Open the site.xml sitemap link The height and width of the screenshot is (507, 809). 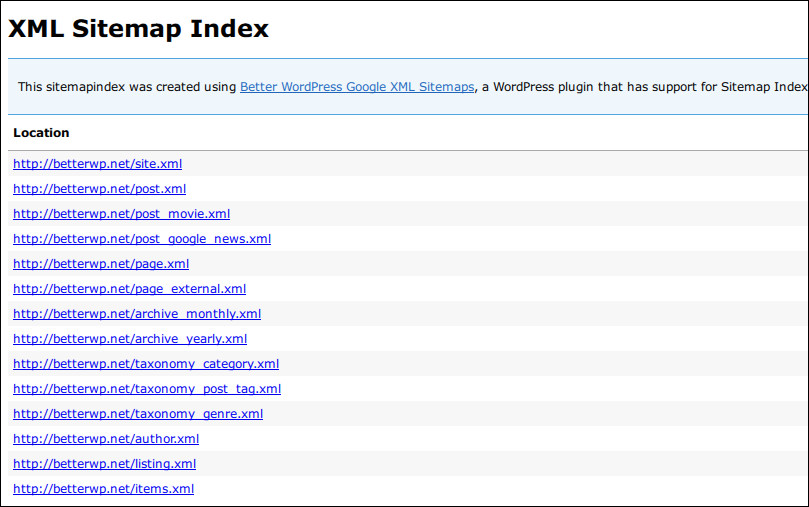97,164
